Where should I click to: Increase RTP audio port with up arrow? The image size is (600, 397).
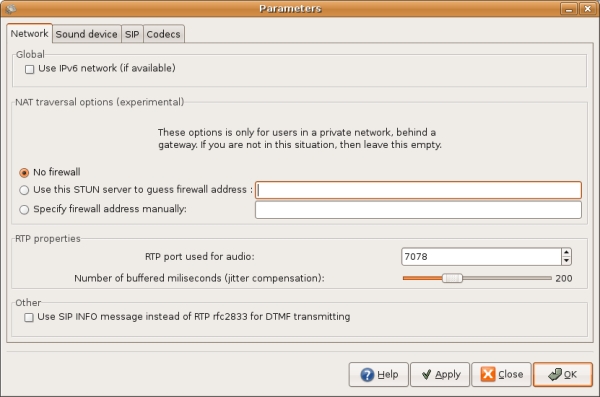click(566, 253)
